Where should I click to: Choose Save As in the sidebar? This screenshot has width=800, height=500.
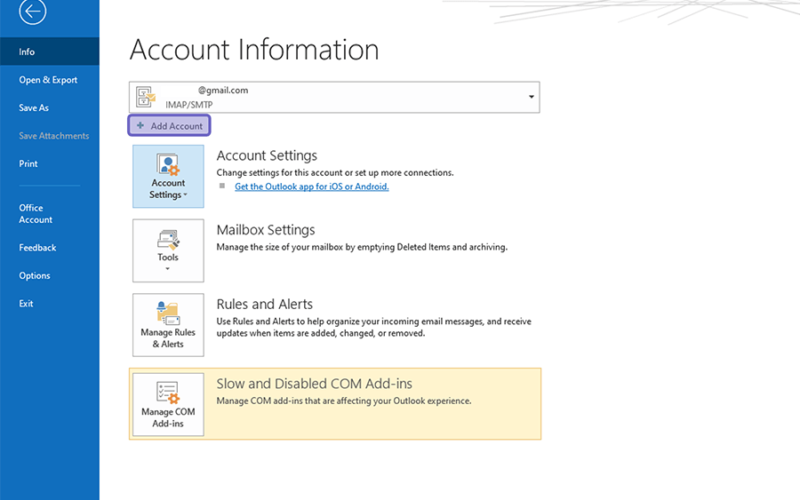pos(49,108)
